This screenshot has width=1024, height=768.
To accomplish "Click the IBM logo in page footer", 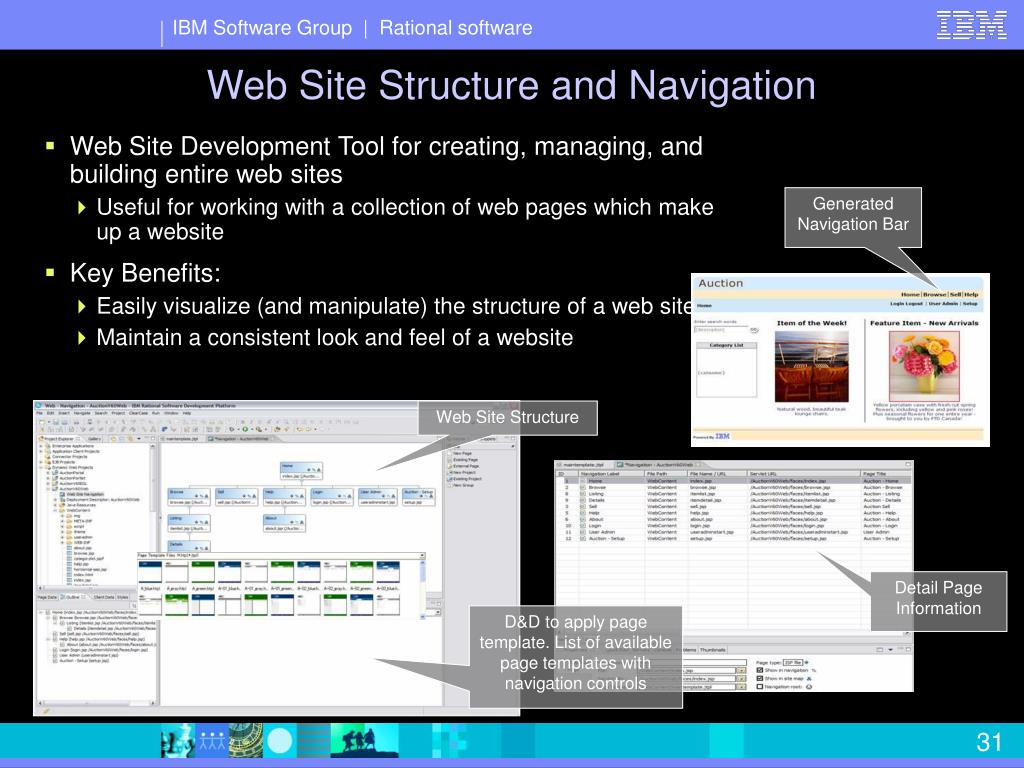I will point(722,436).
